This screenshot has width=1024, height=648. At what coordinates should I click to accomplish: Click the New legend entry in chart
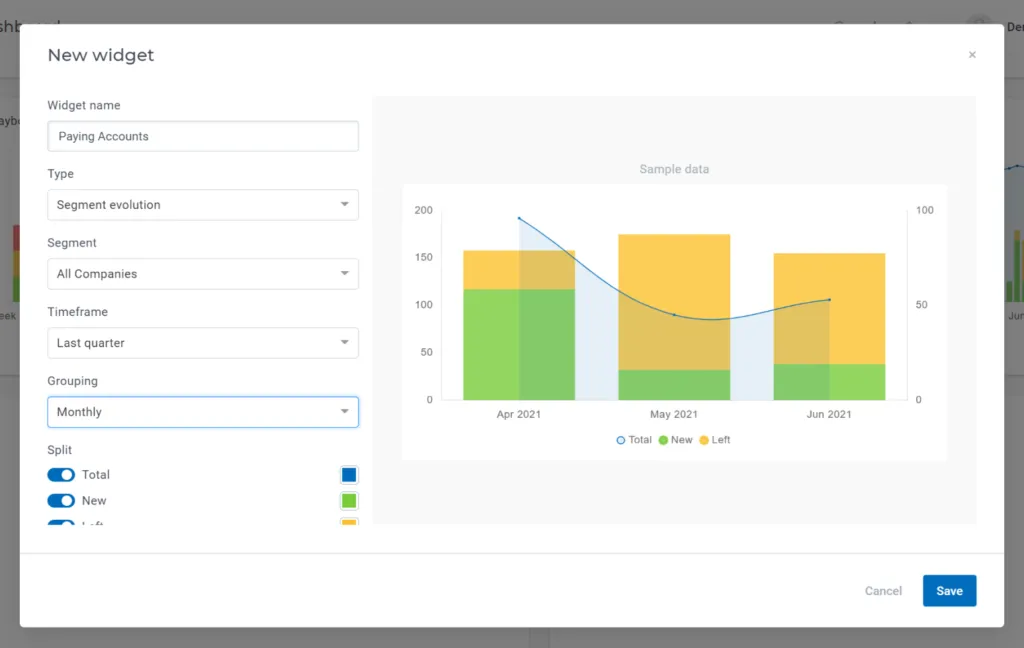(675, 440)
